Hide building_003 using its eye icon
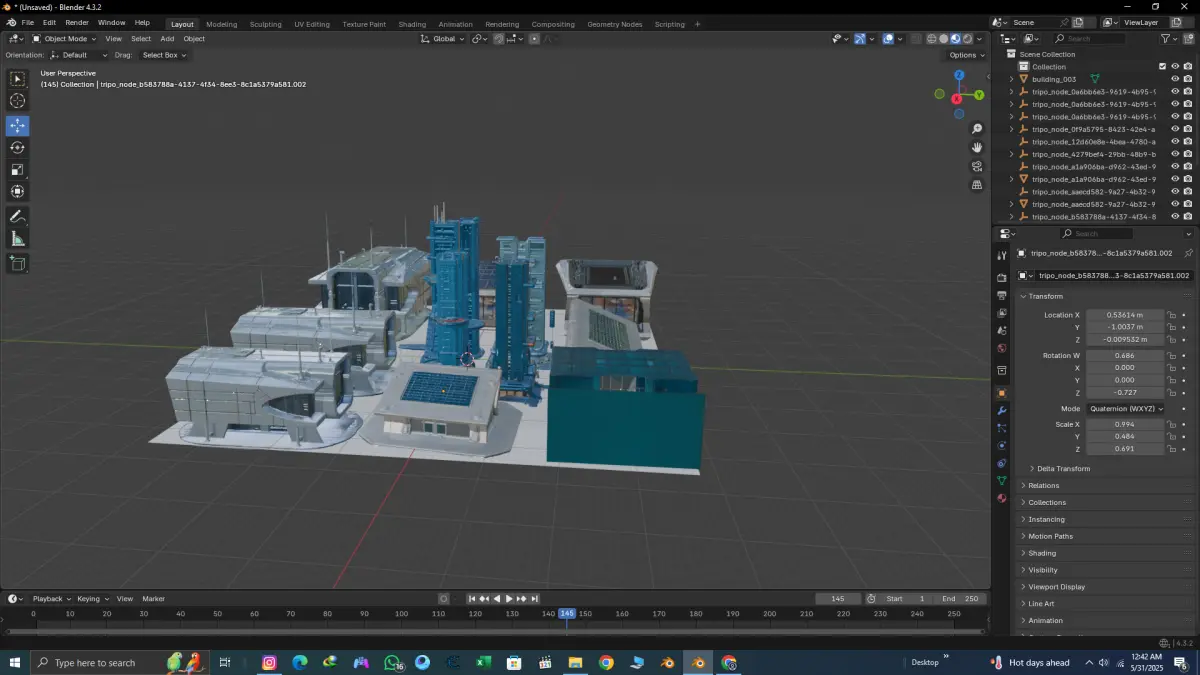The width and height of the screenshot is (1200, 675). coord(1175,79)
